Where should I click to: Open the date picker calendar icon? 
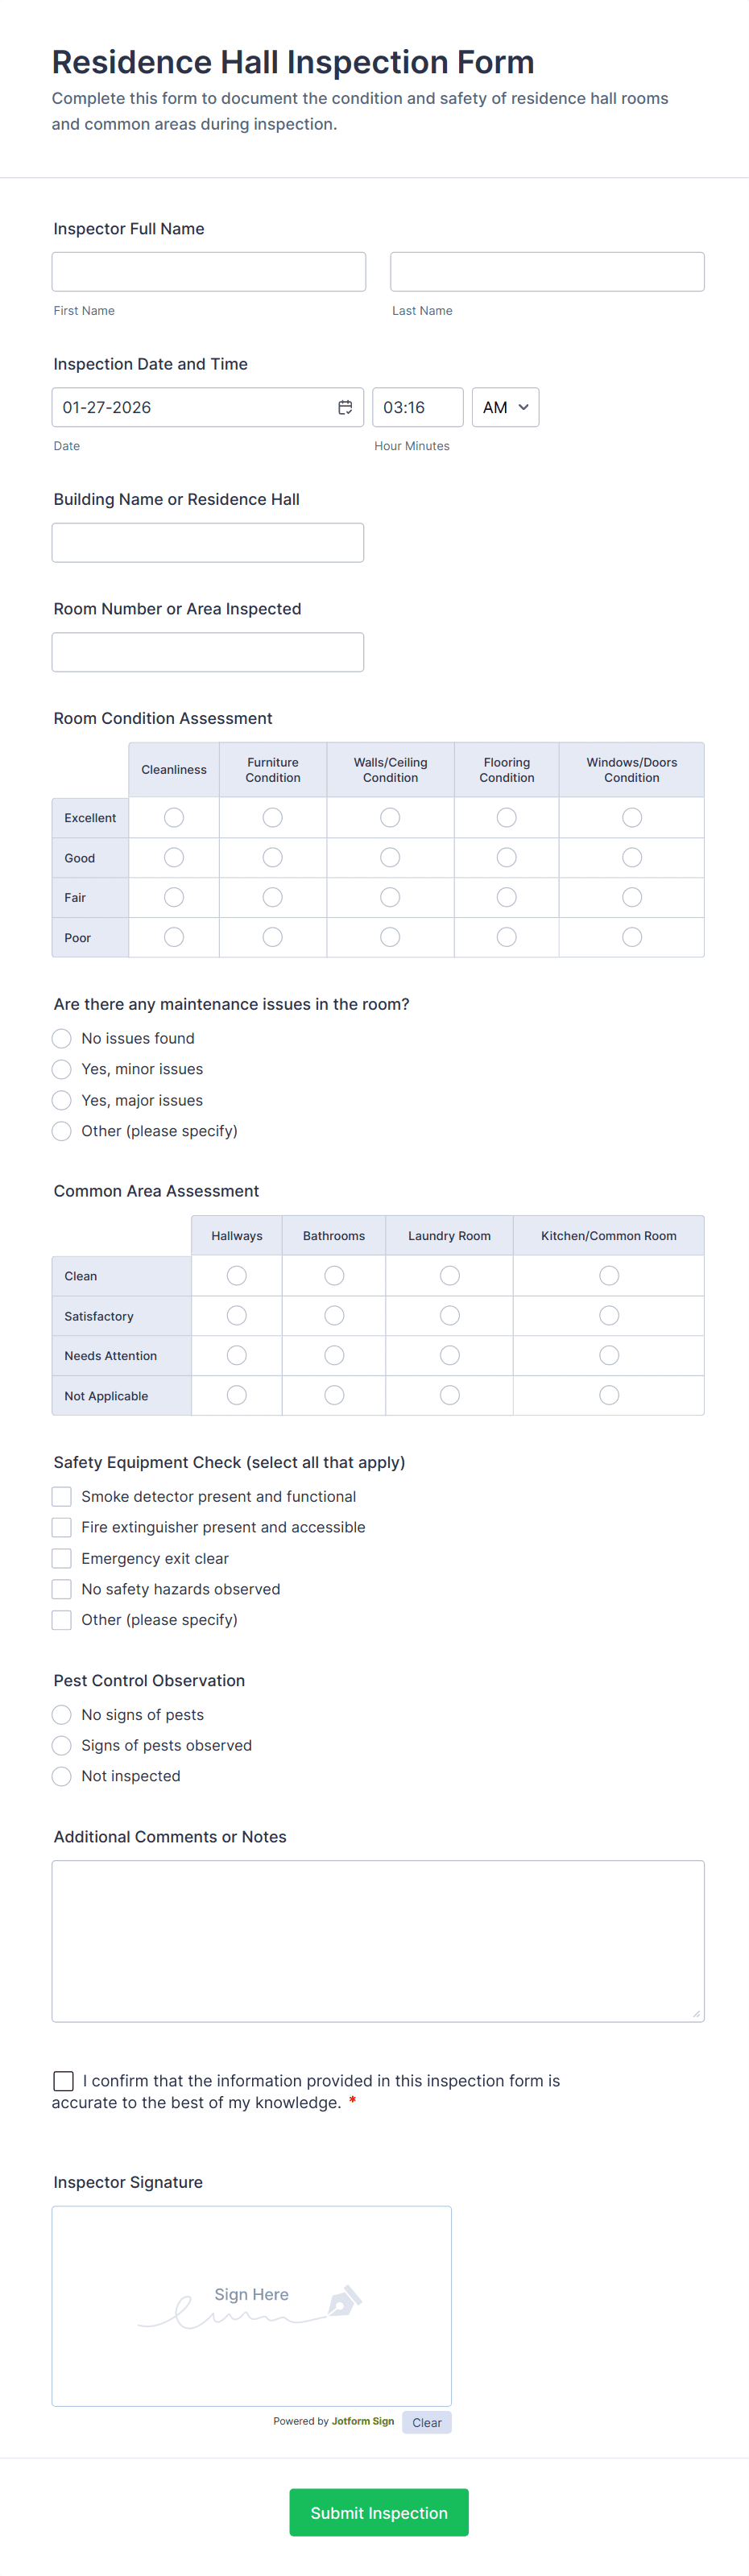pyautogui.click(x=345, y=407)
